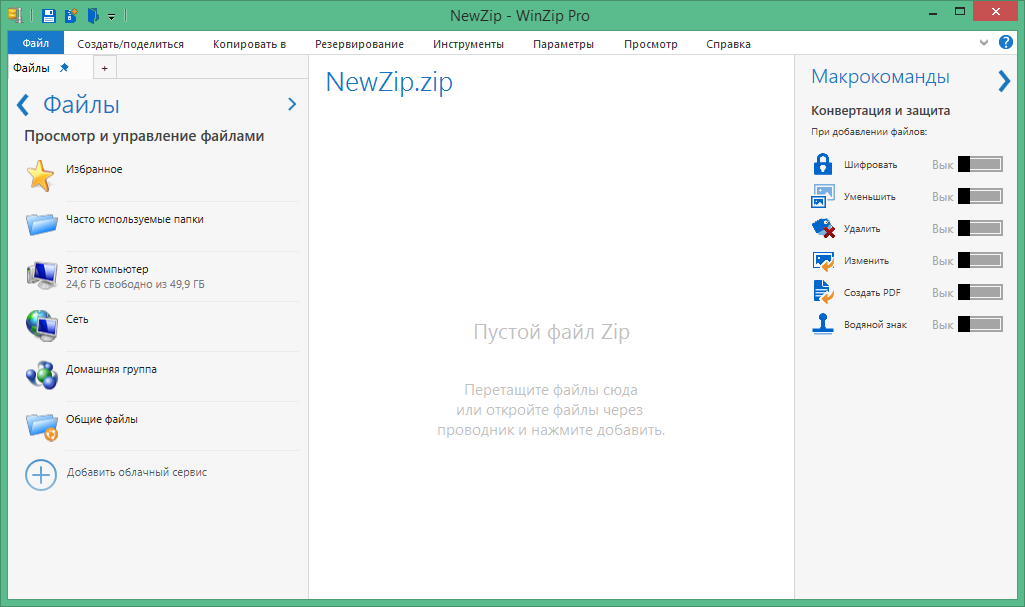Add a new pane tab with plus button

[105, 68]
